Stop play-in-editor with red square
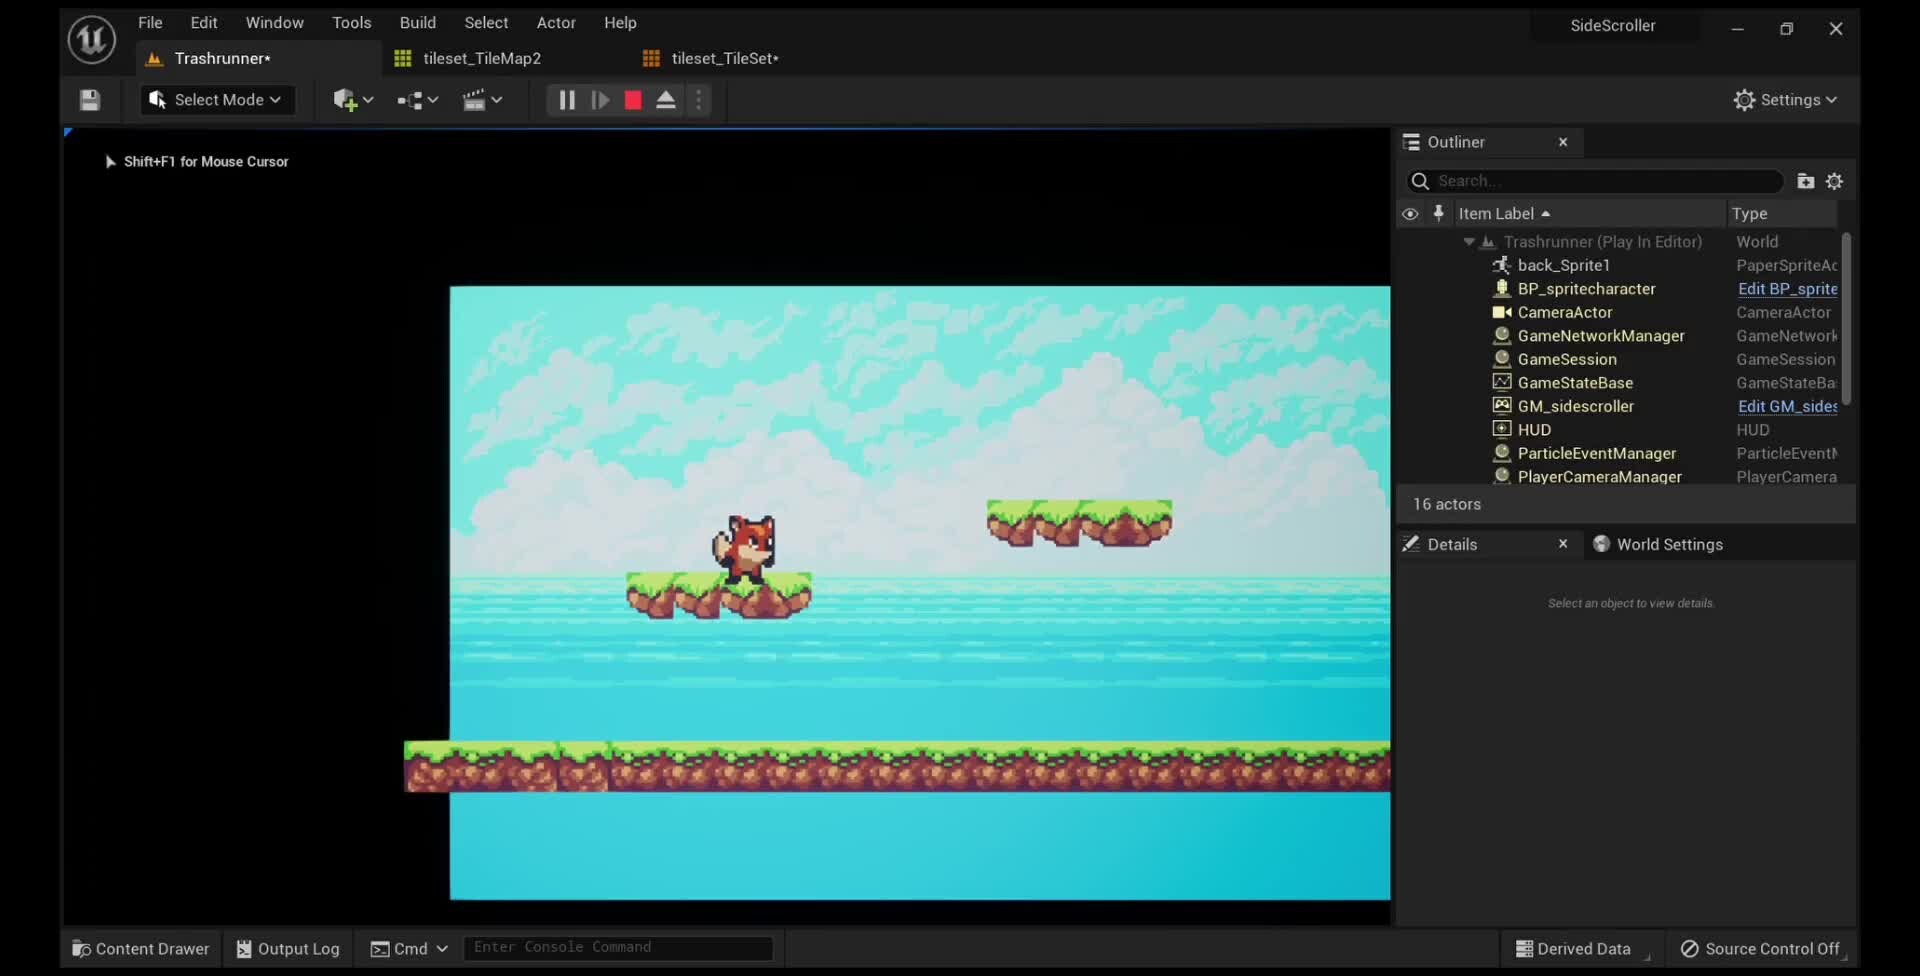This screenshot has width=1920, height=976. click(x=633, y=100)
